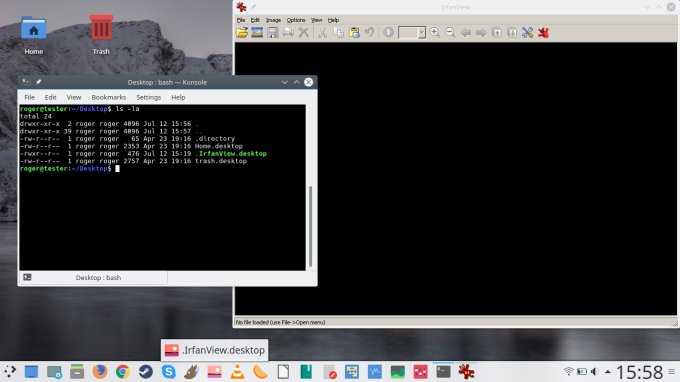Launch VLC cone icon from taskbar
The height and width of the screenshot is (382, 680).
click(237, 372)
